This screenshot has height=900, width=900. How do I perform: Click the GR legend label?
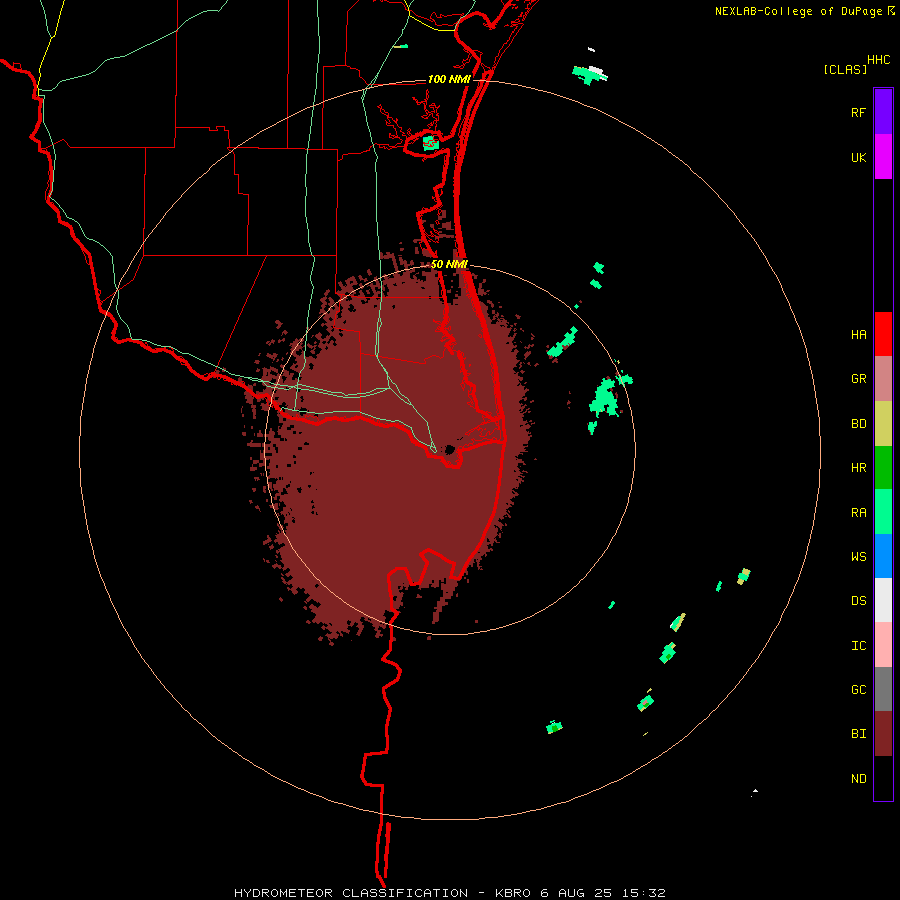pos(858,379)
